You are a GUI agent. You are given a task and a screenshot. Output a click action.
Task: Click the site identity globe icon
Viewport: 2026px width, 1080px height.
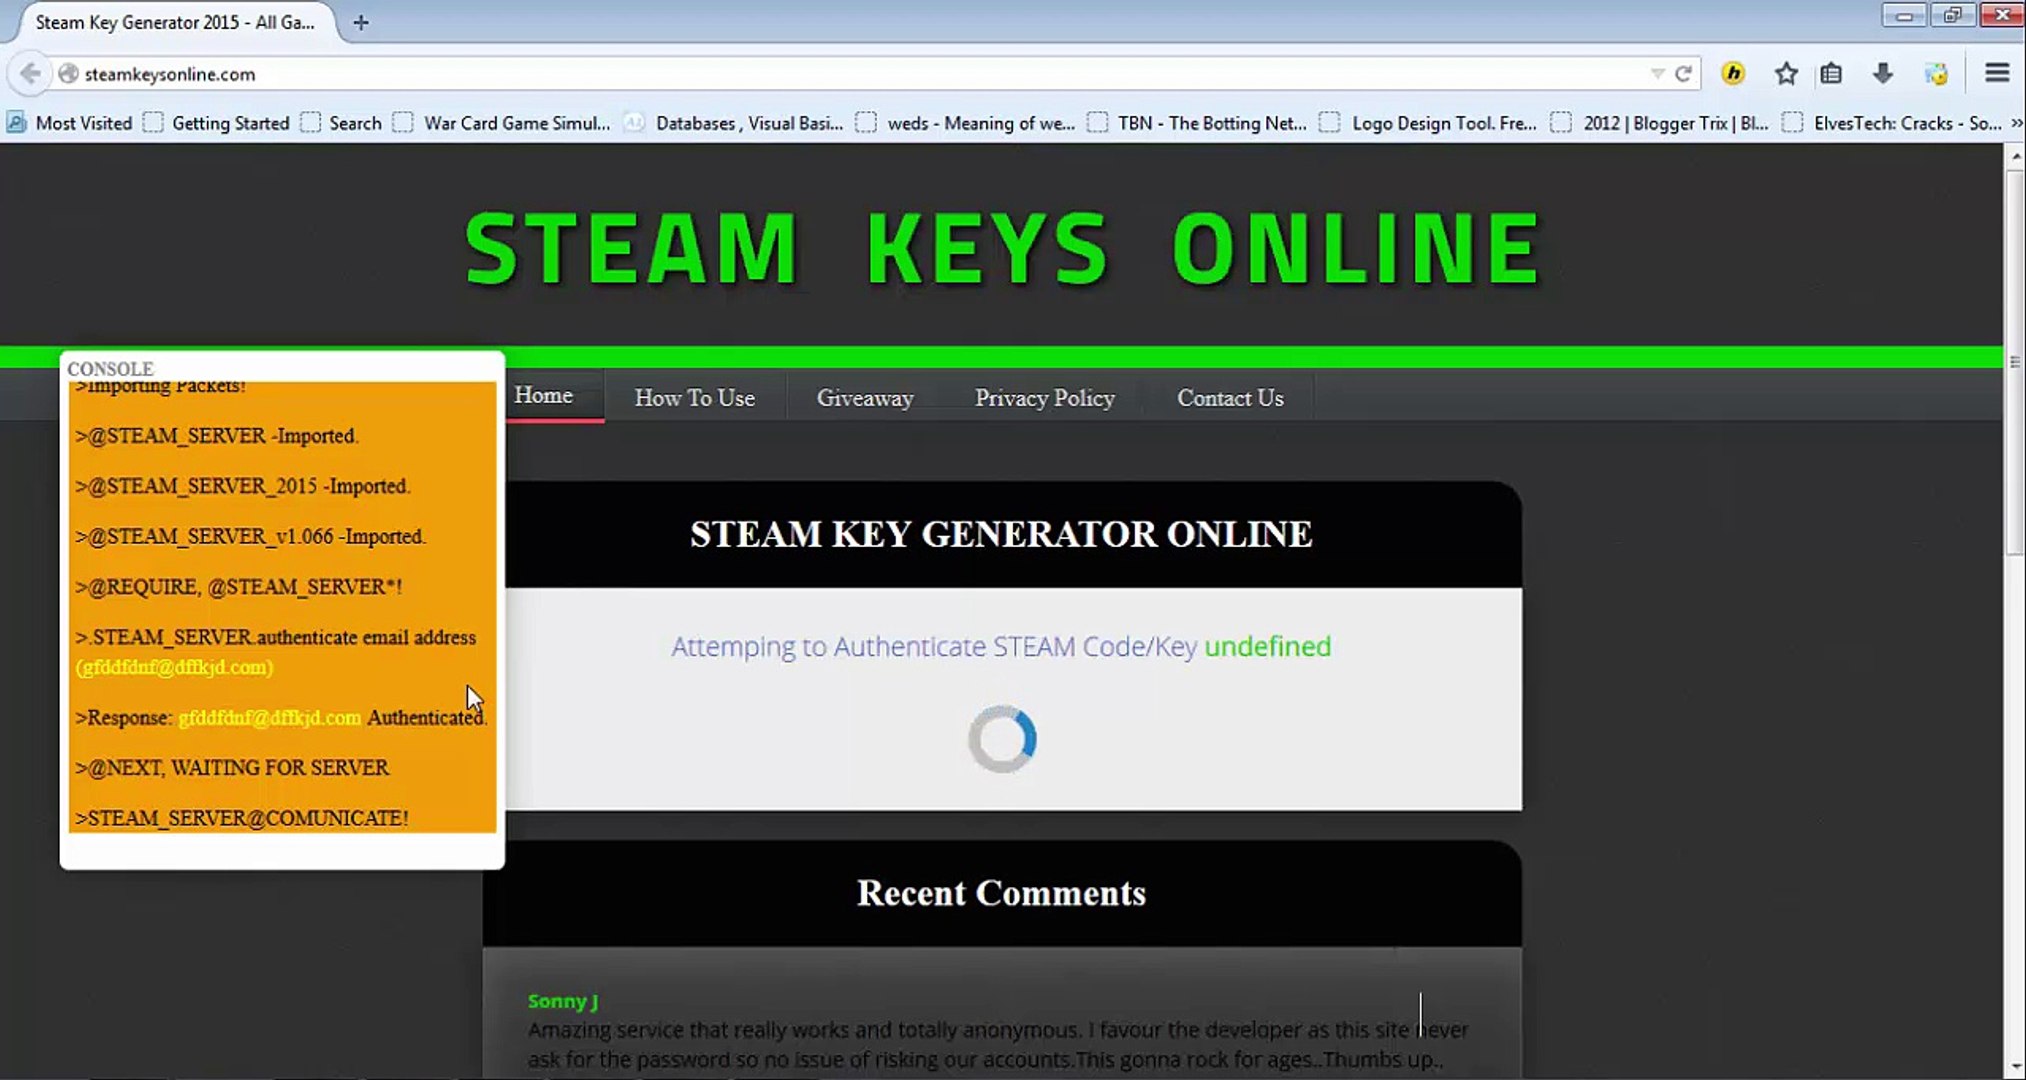[x=68, y=74]
